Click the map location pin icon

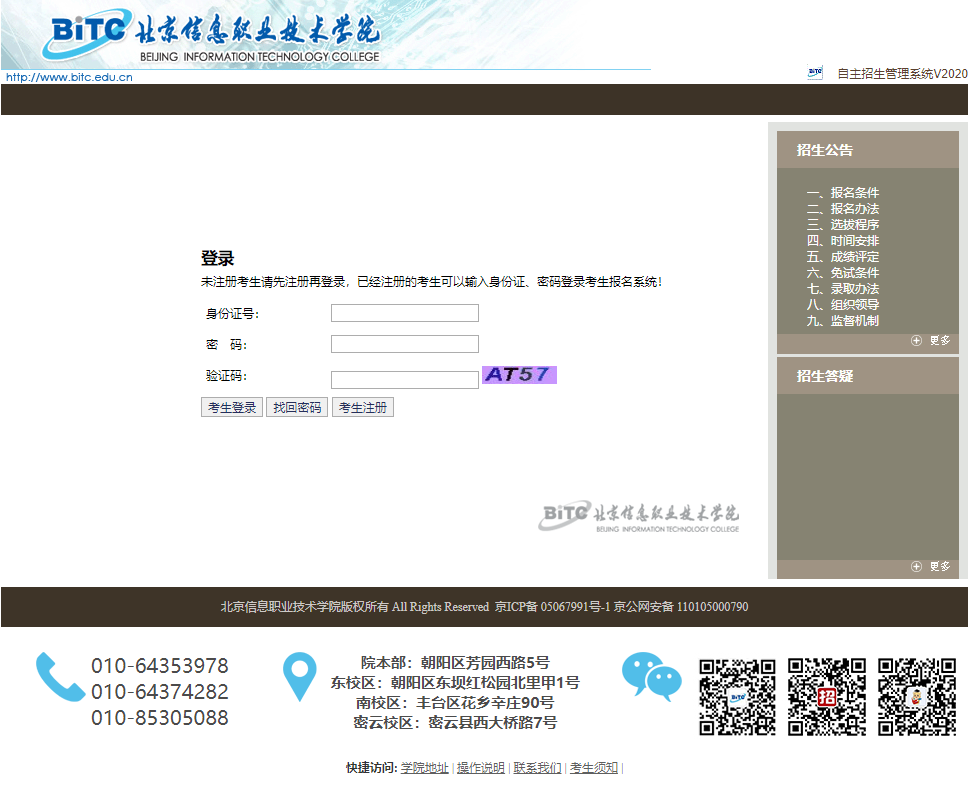[299, 676]
